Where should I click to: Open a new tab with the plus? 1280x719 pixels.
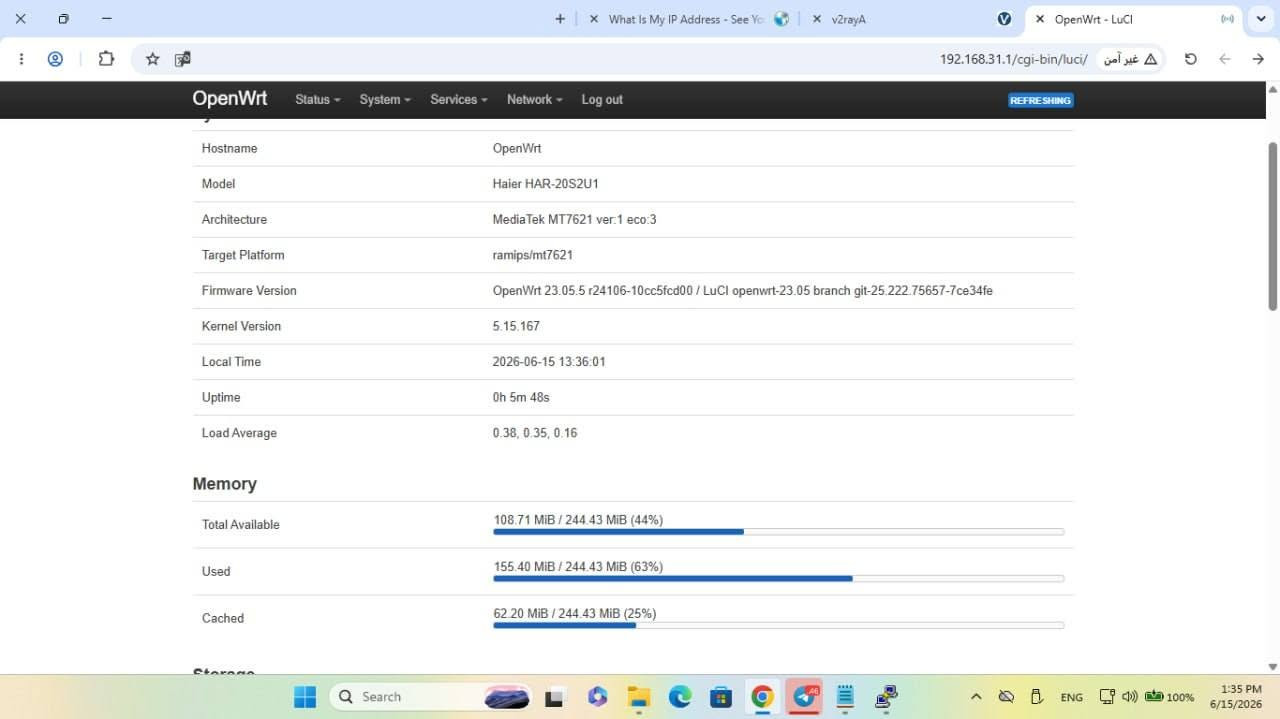pos(560,19)
